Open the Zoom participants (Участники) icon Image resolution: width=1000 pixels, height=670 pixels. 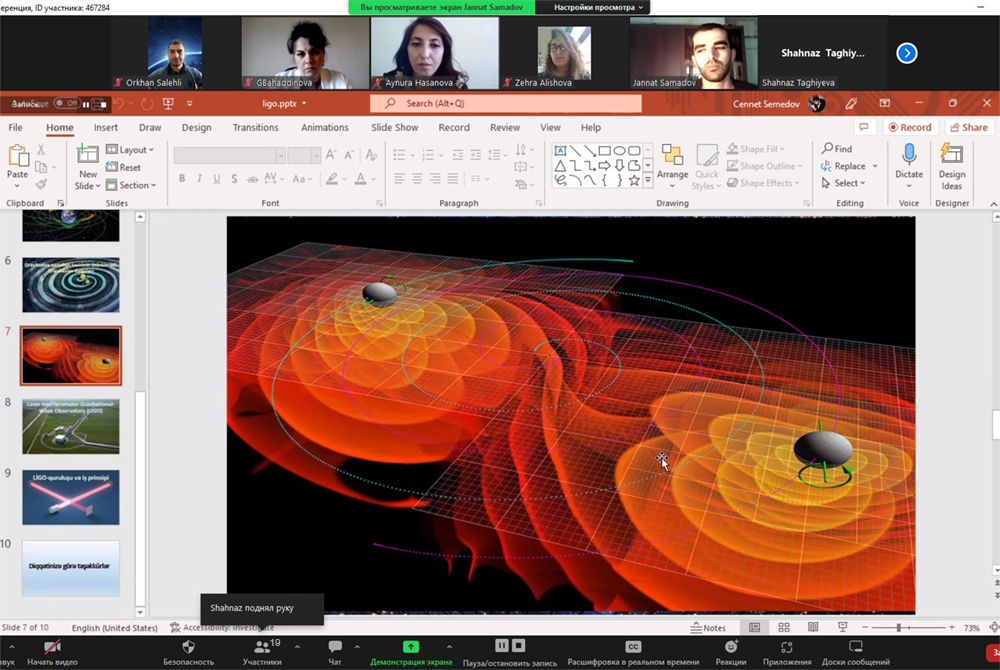pos(262,647)
